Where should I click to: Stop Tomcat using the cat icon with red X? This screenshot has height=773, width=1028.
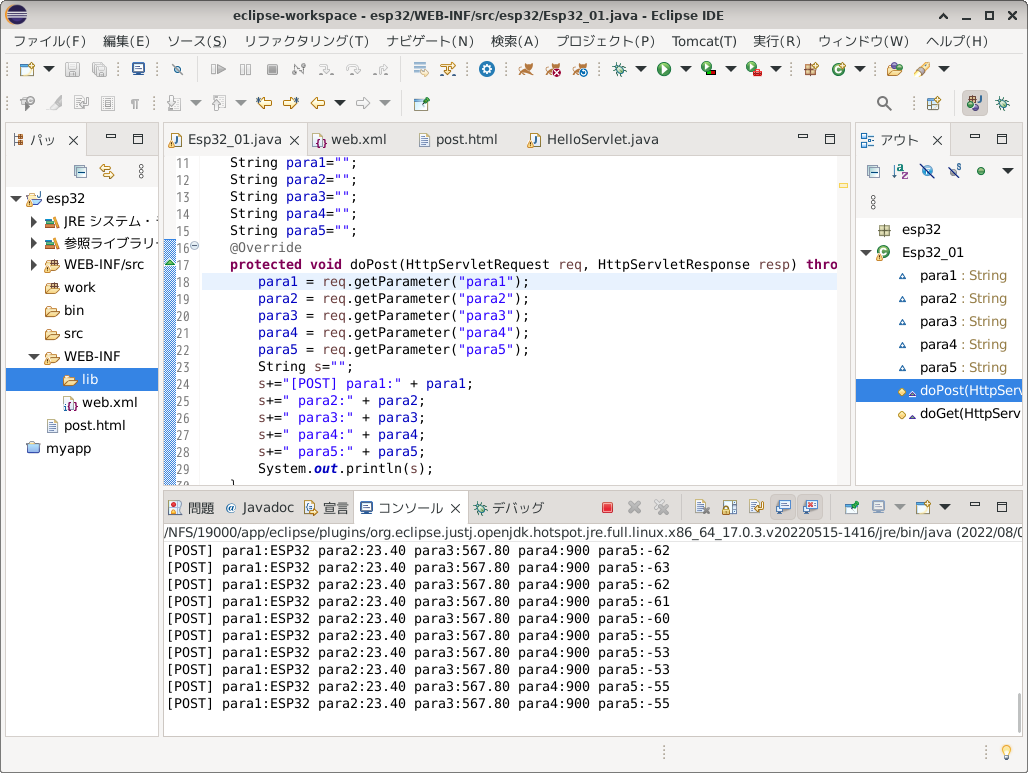click(553, 69)
